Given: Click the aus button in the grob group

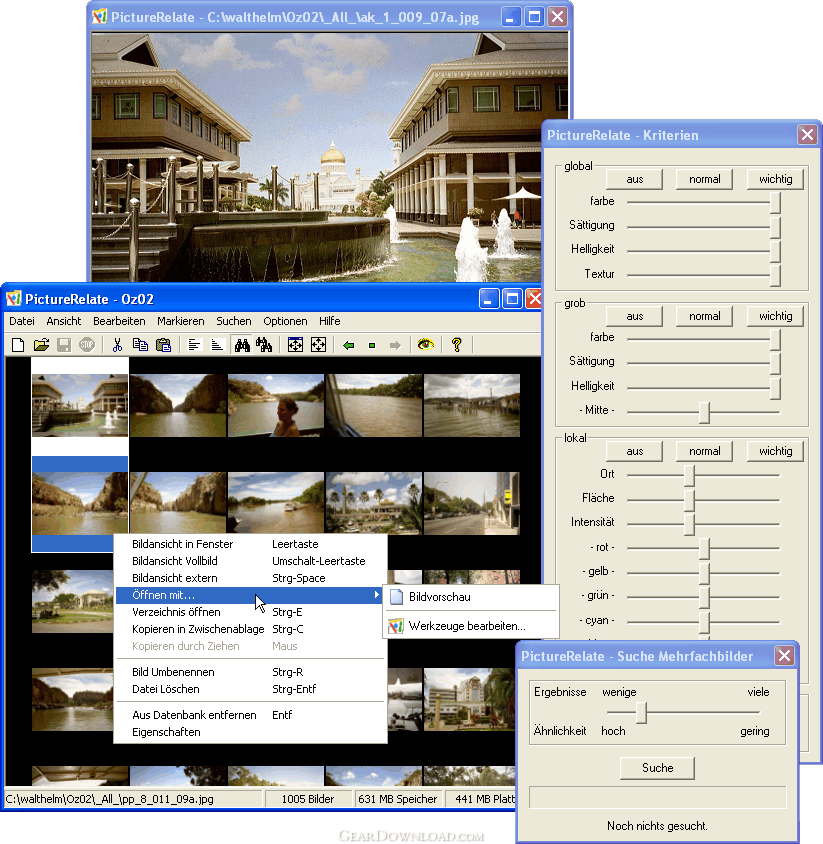Looking at the screenshot, I should pos(635,316).
